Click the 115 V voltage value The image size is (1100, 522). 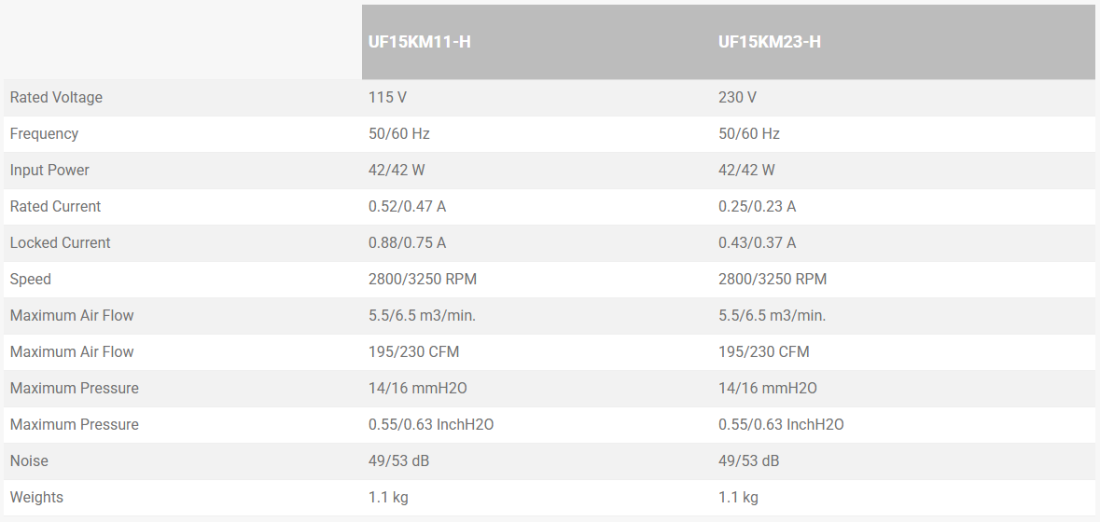pos(387,98)
